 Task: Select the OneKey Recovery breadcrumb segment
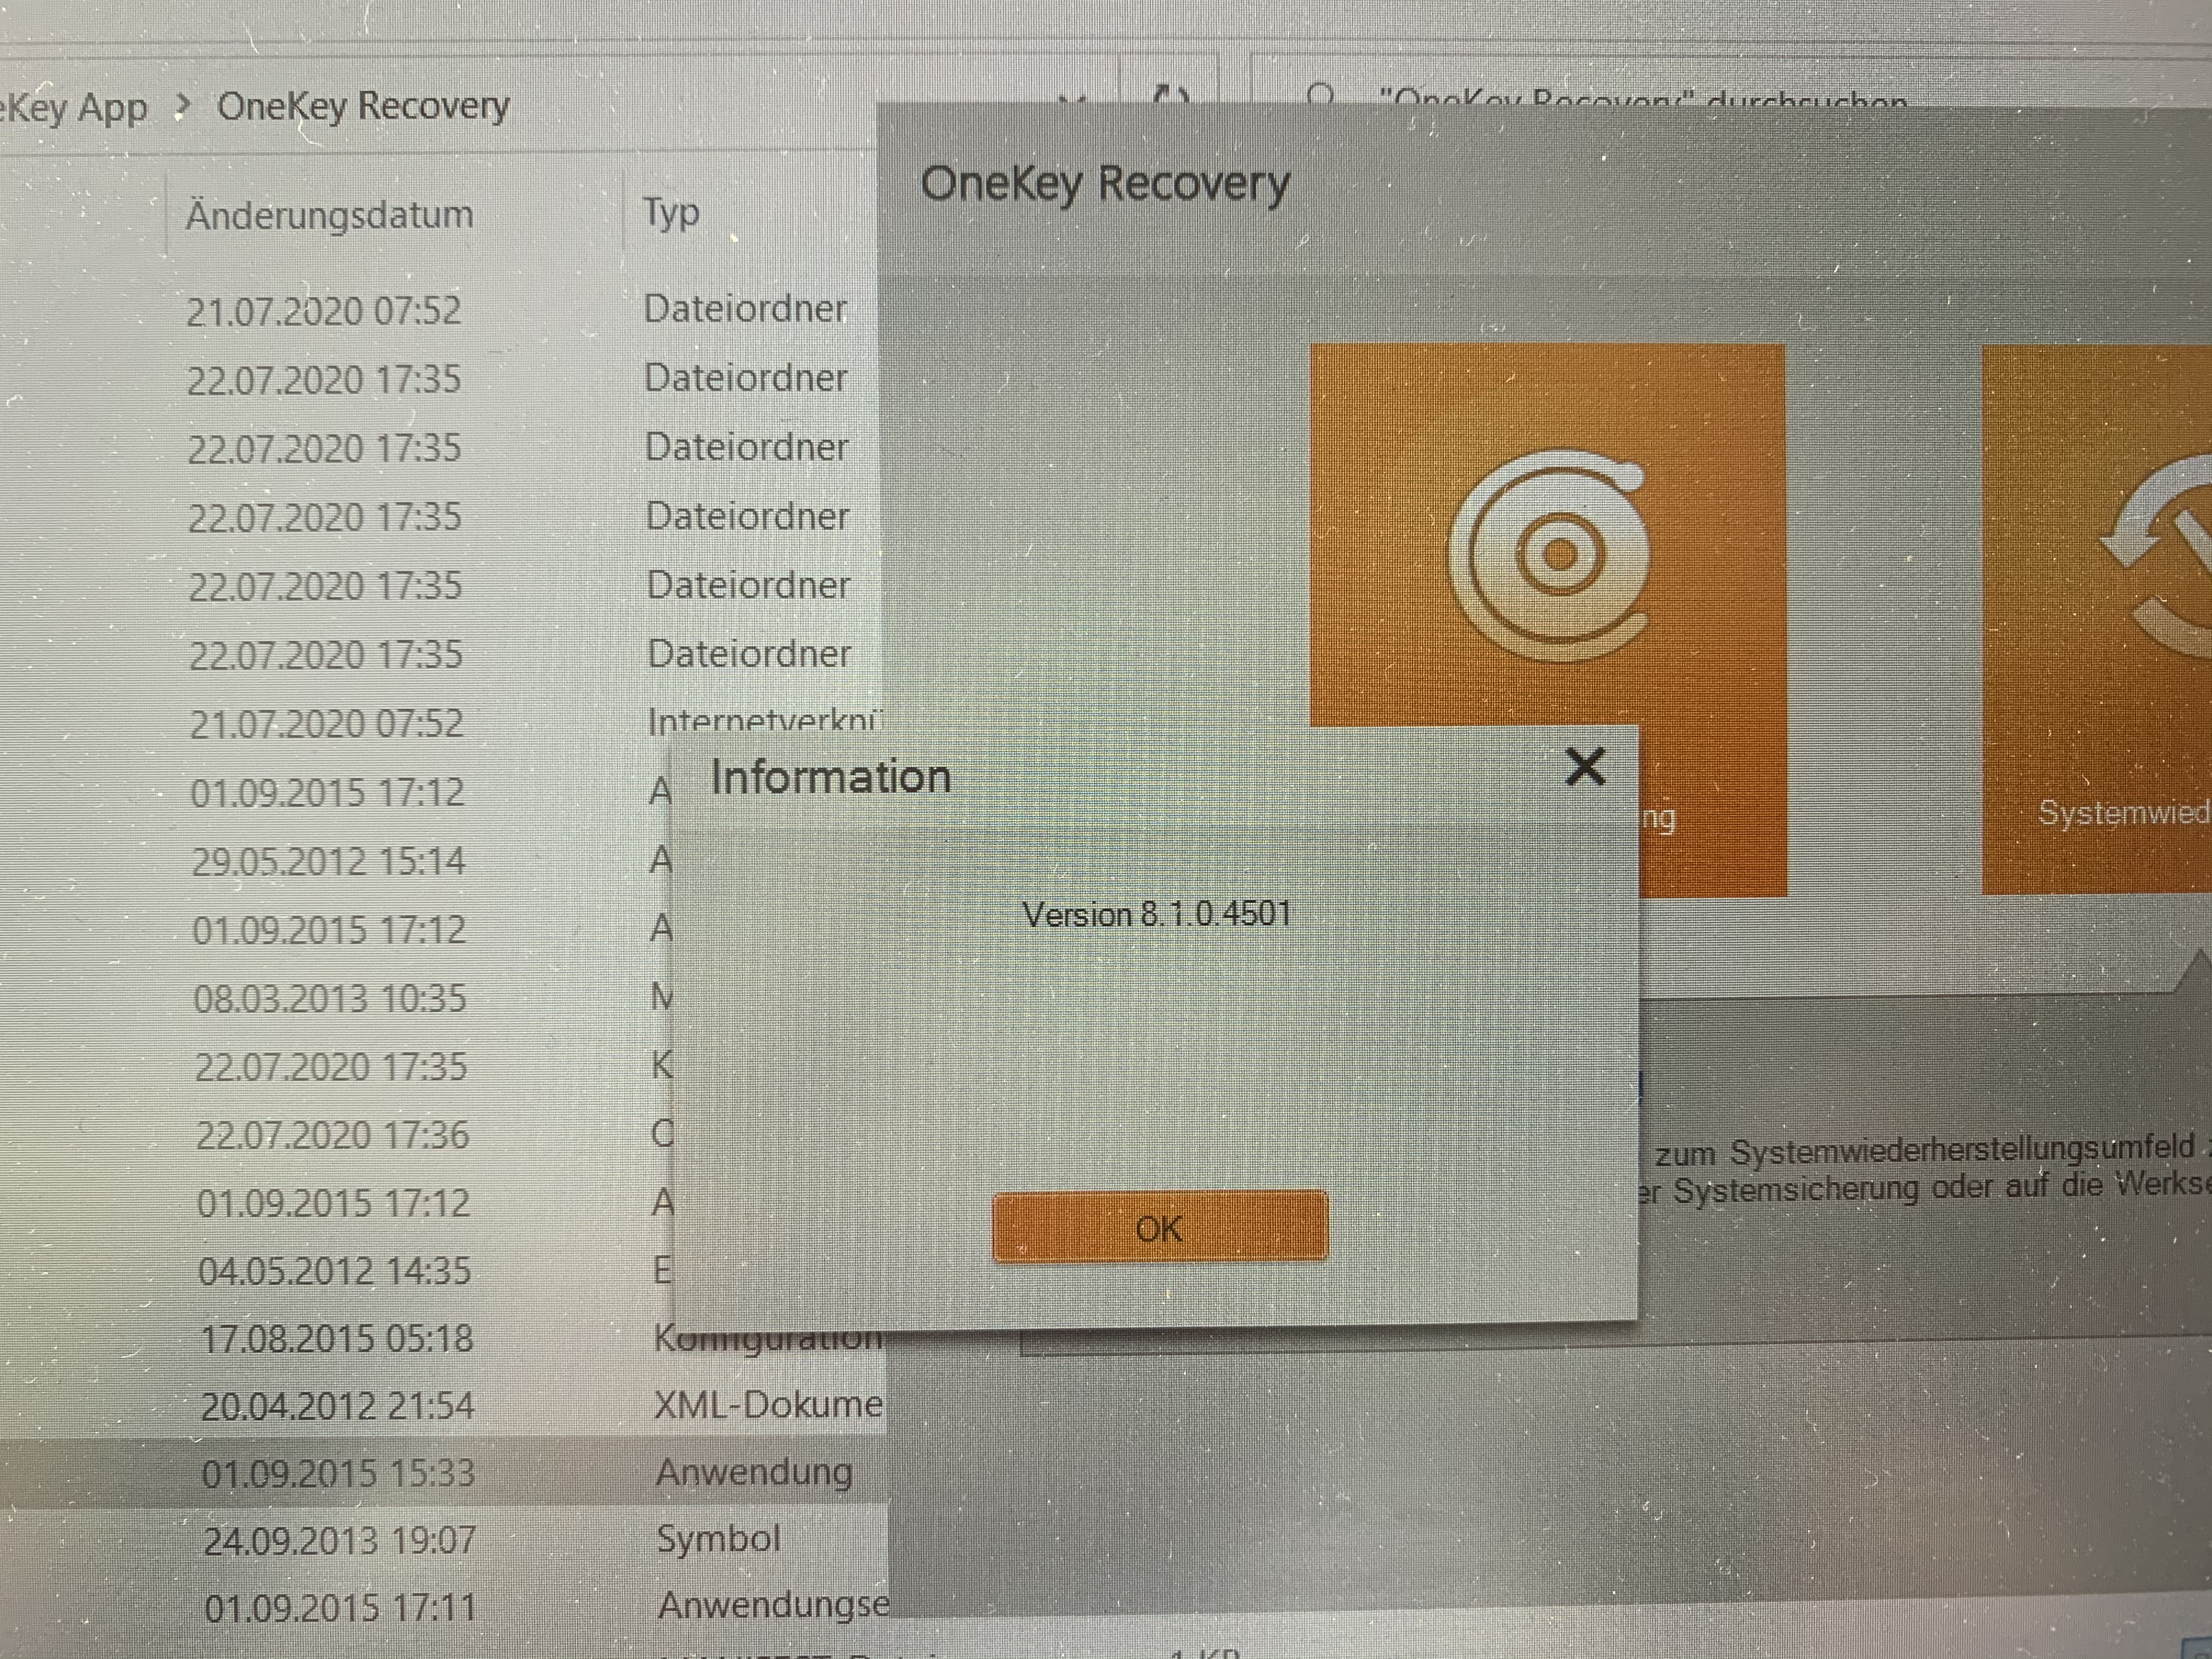(x=363, y=106)
